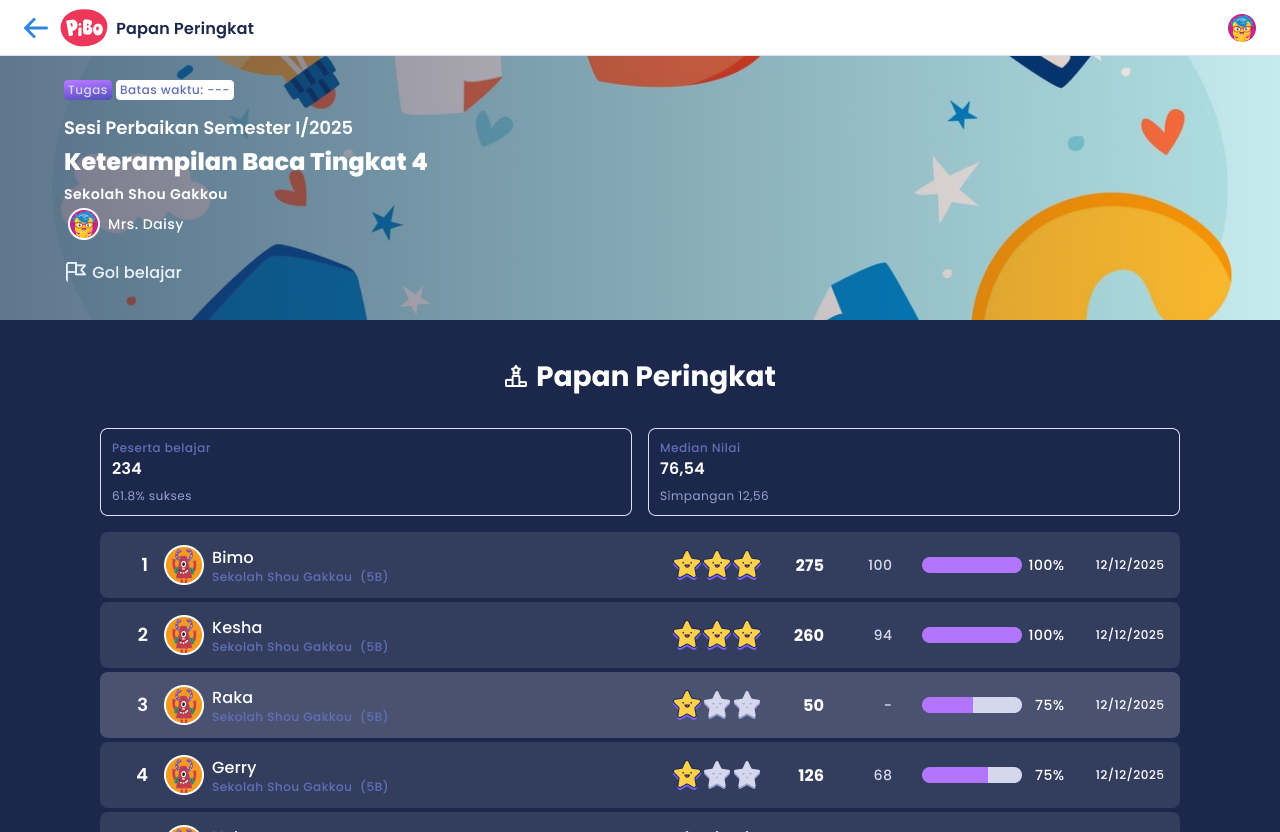The width and height of the screenshot is (1280, 832).
Task: Select the name Kesha in rank 2
Action: click(x=237, y=627)
